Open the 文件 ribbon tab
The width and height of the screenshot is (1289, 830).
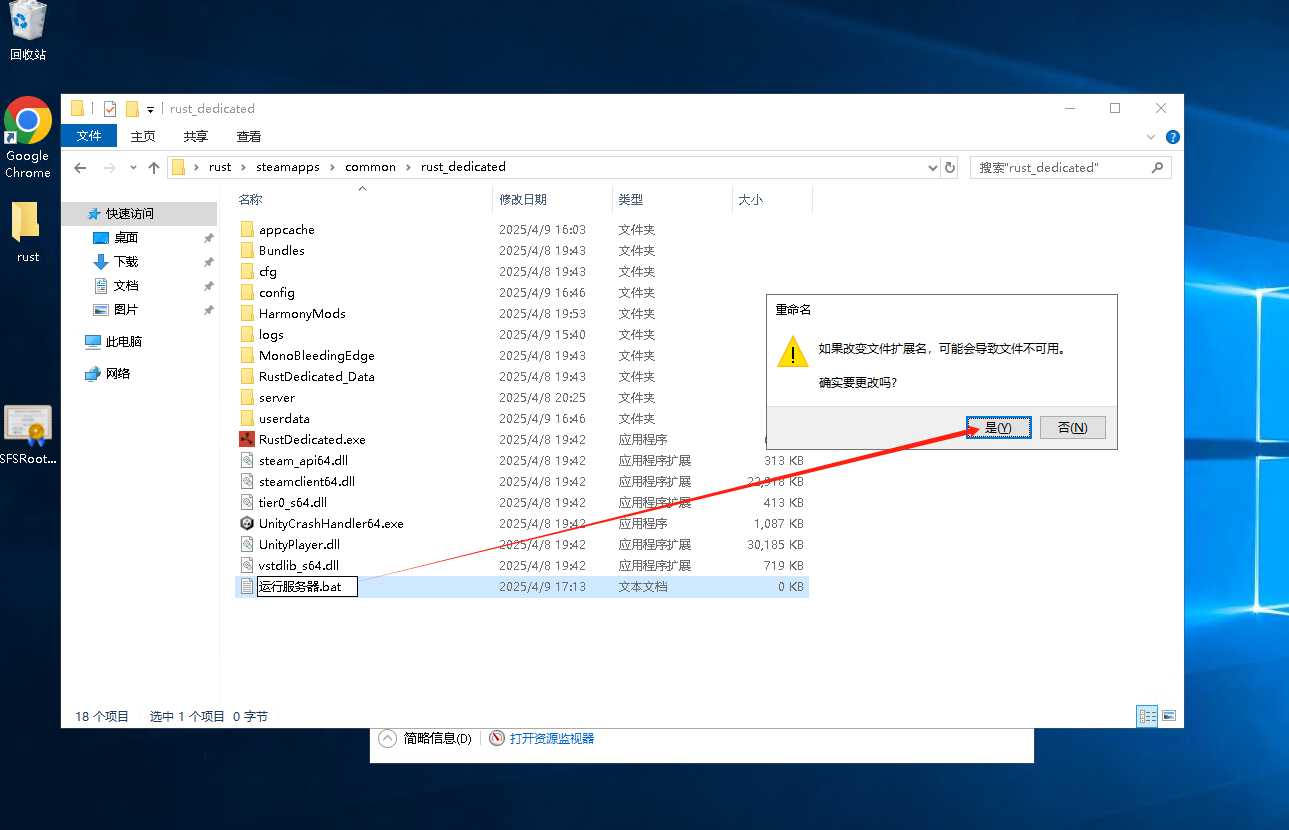point(89,136)
